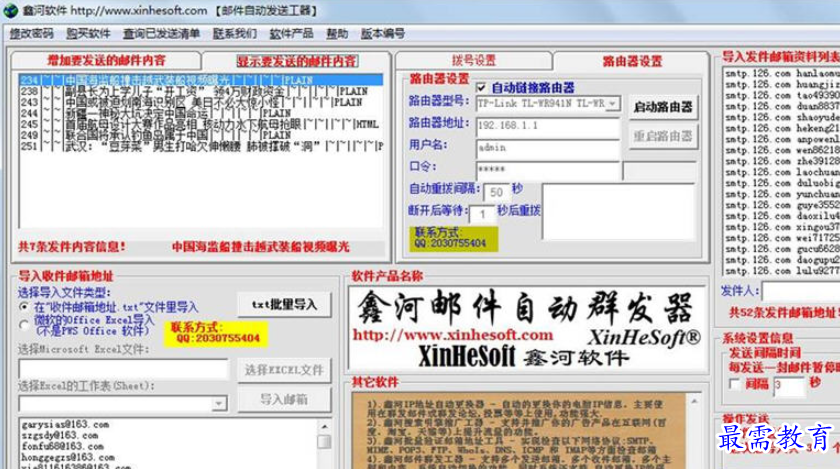Click the interval seconds field showing 3

[x=789, y=386]
